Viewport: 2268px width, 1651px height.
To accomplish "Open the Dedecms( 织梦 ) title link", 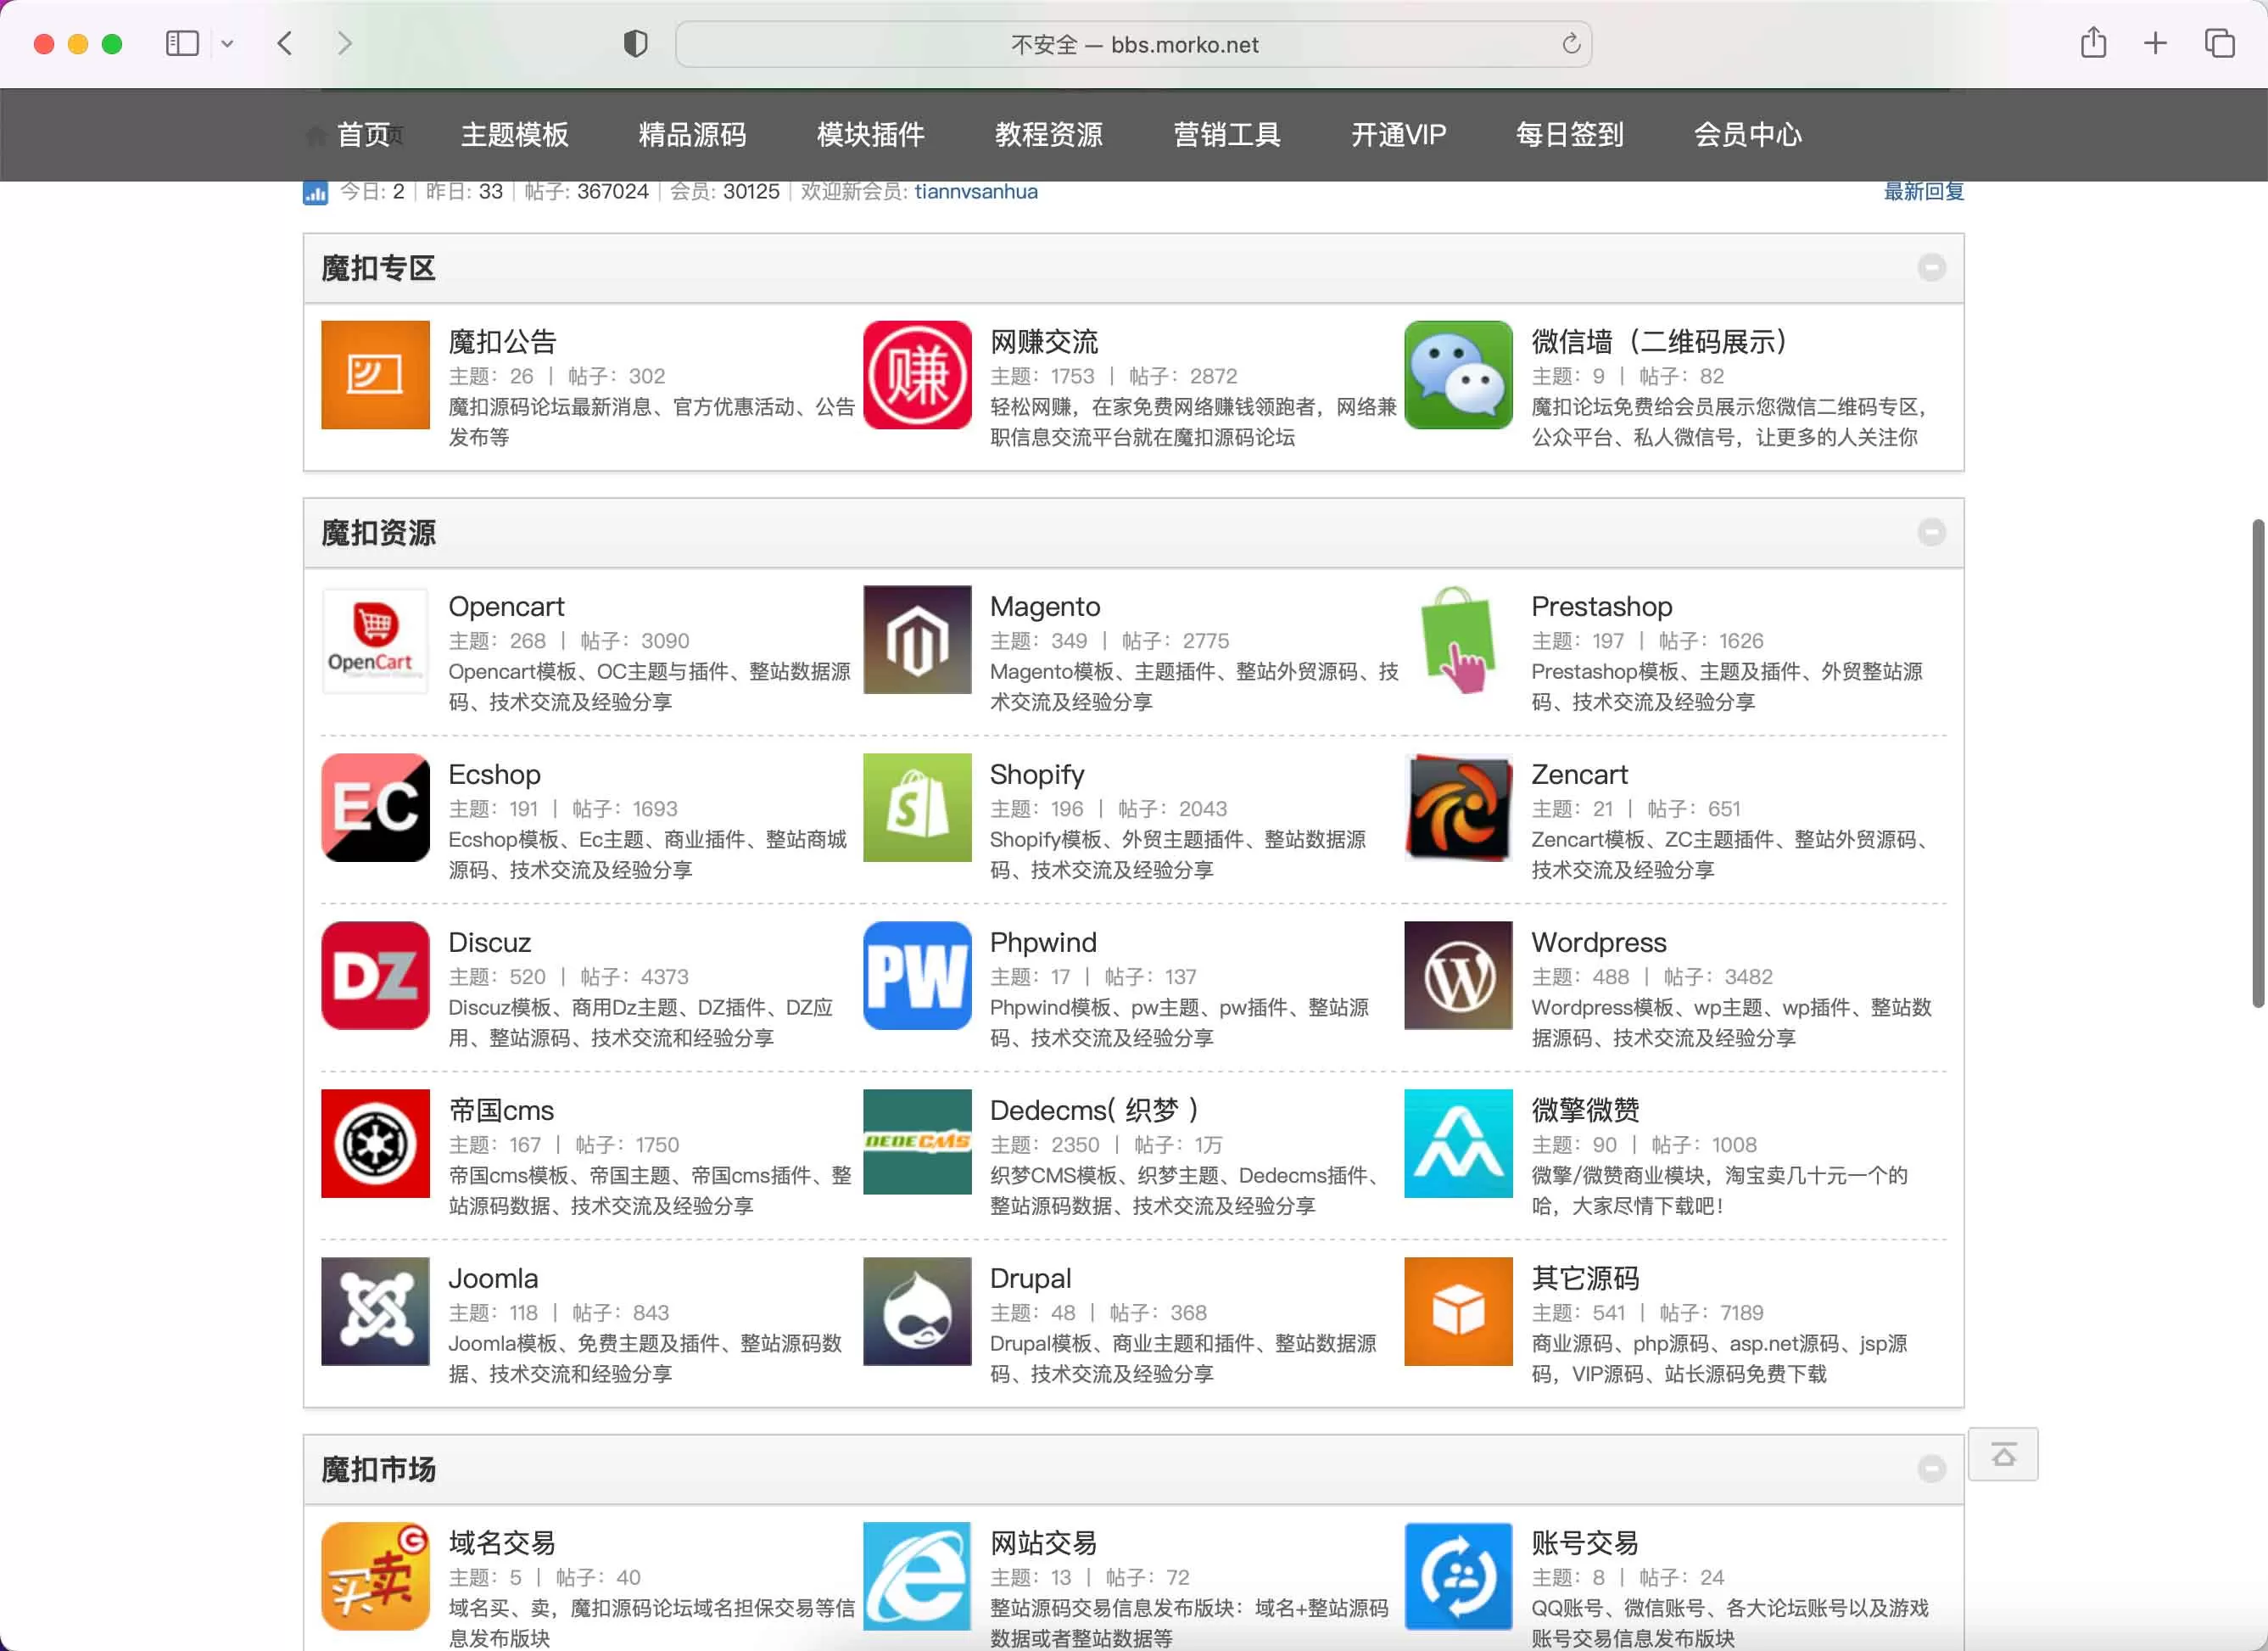I will point(1093,1110).
